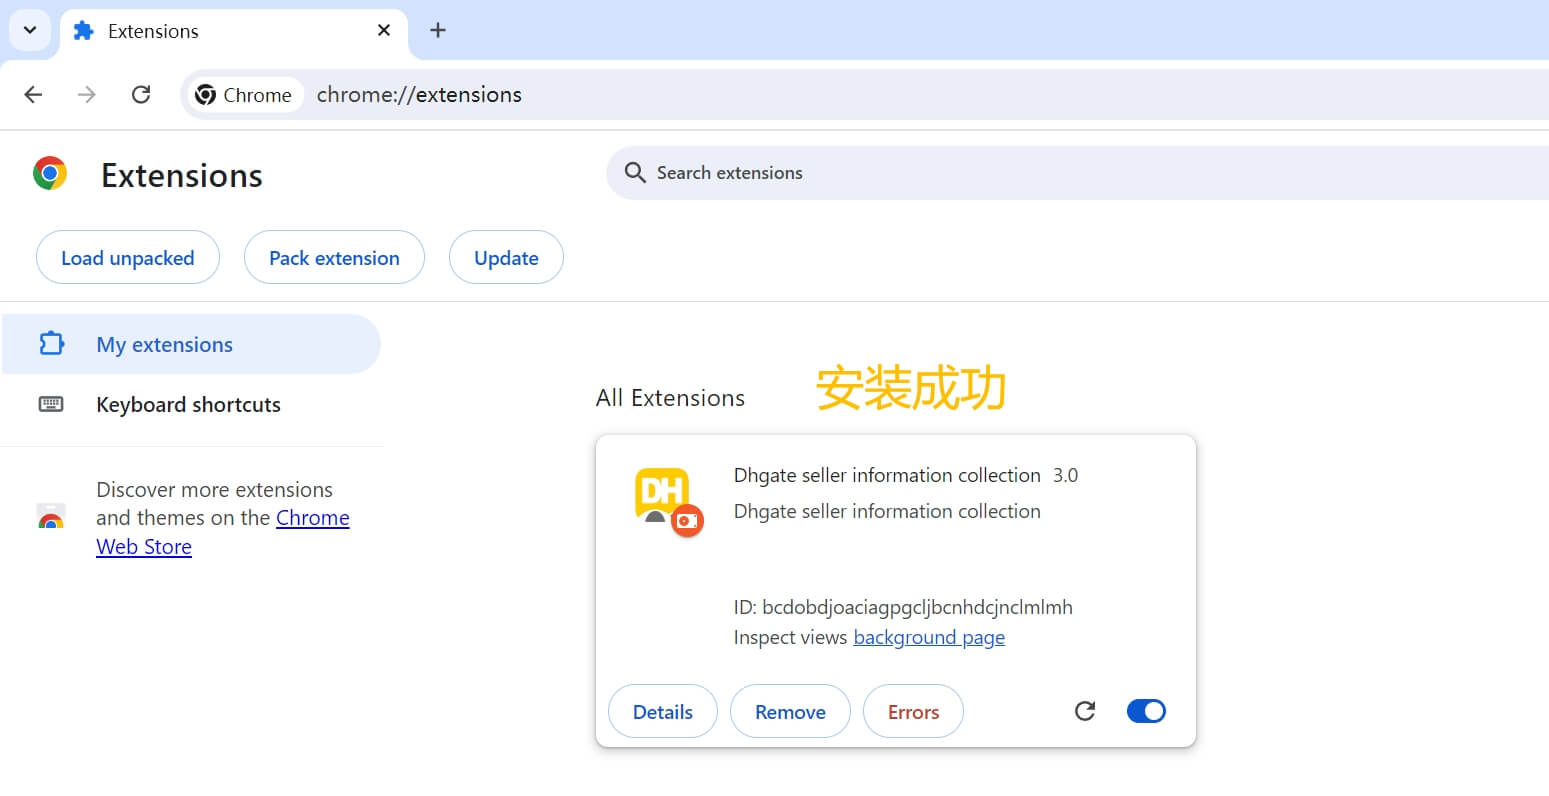Click the browser forward arrow

(x=87, y=95)
